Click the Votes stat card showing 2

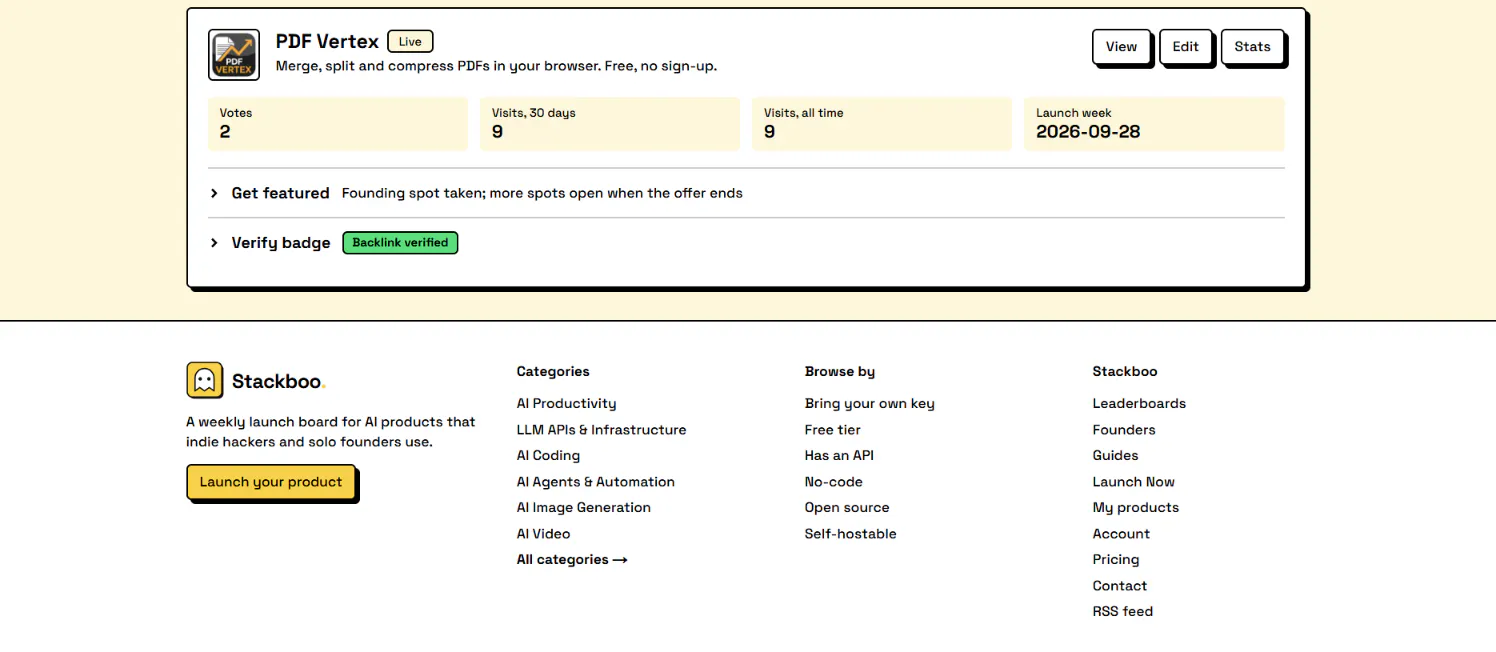tap(338, 124)
